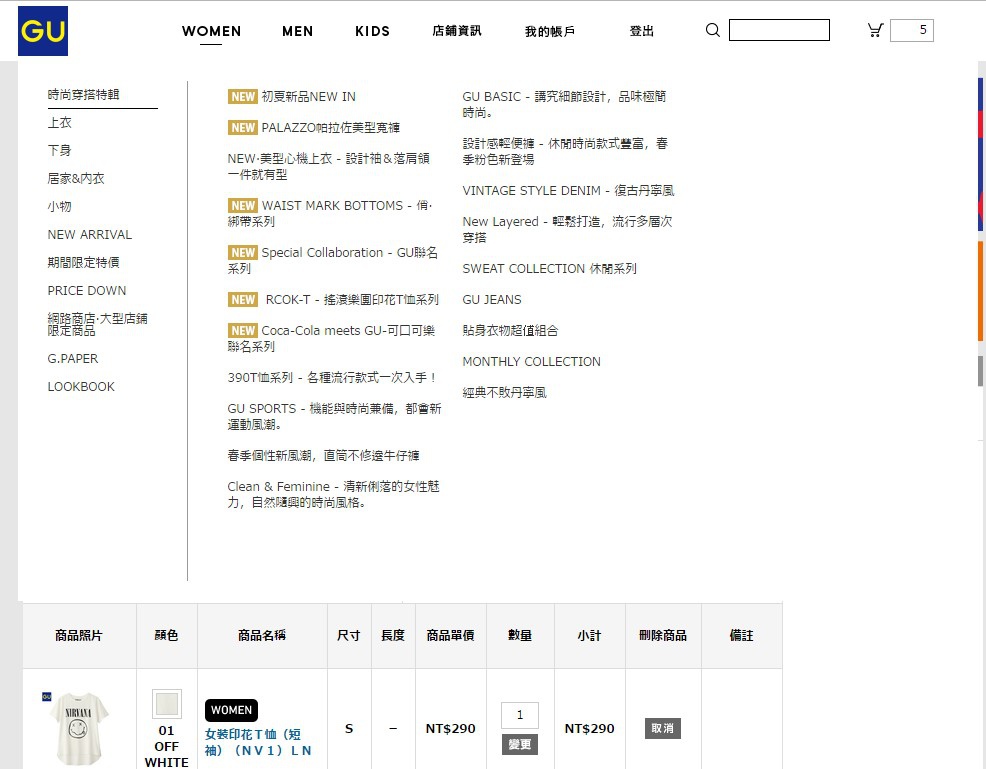Go to 我的帳戶 my account
This screenshot has height=769, width=986.
pos(550,31)
